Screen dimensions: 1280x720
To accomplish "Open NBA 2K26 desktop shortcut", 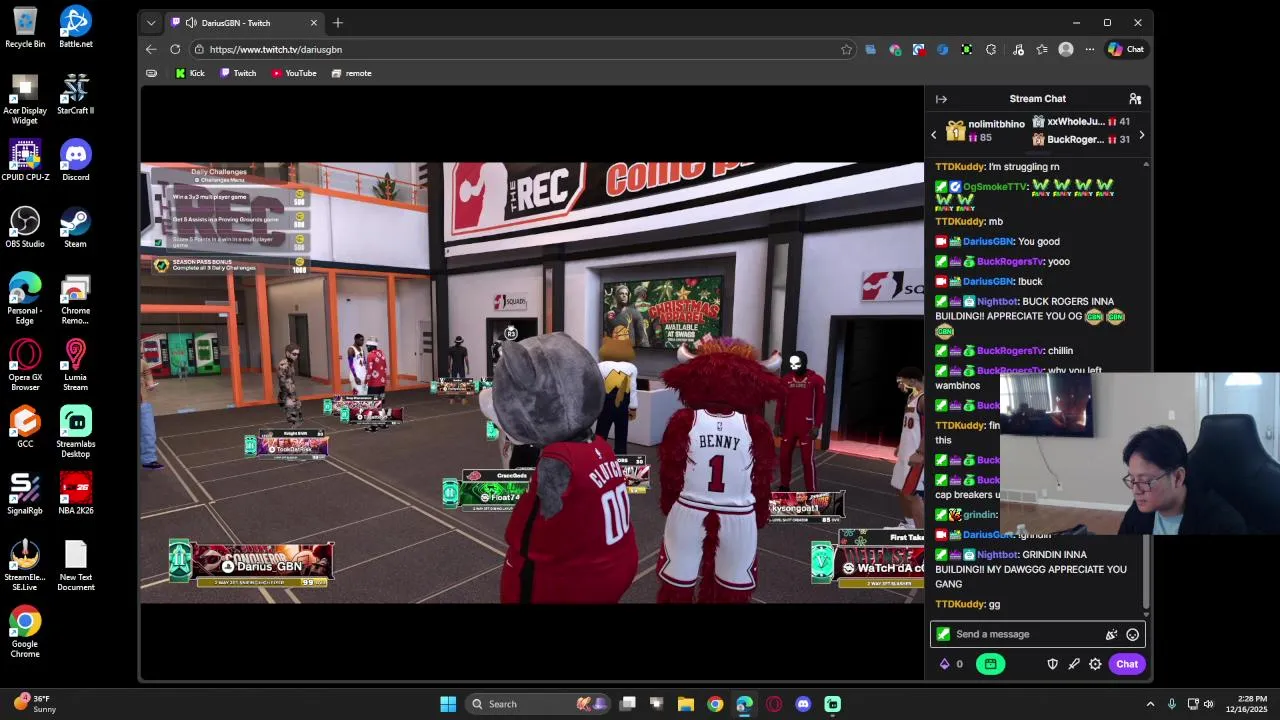I will 75,495.
